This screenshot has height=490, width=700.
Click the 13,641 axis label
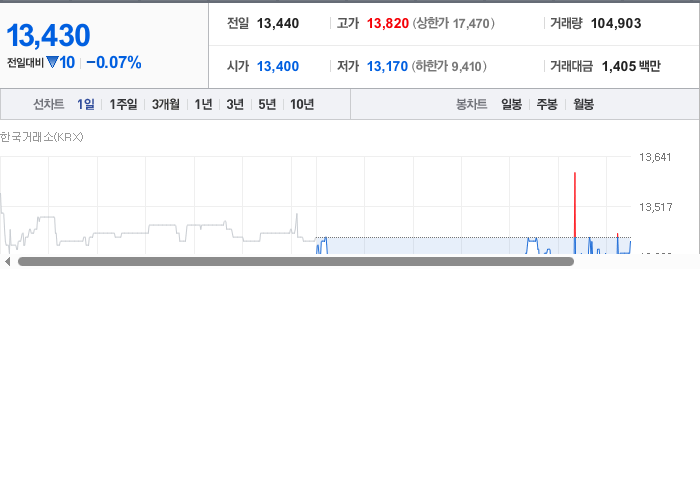tap(655, 157)
